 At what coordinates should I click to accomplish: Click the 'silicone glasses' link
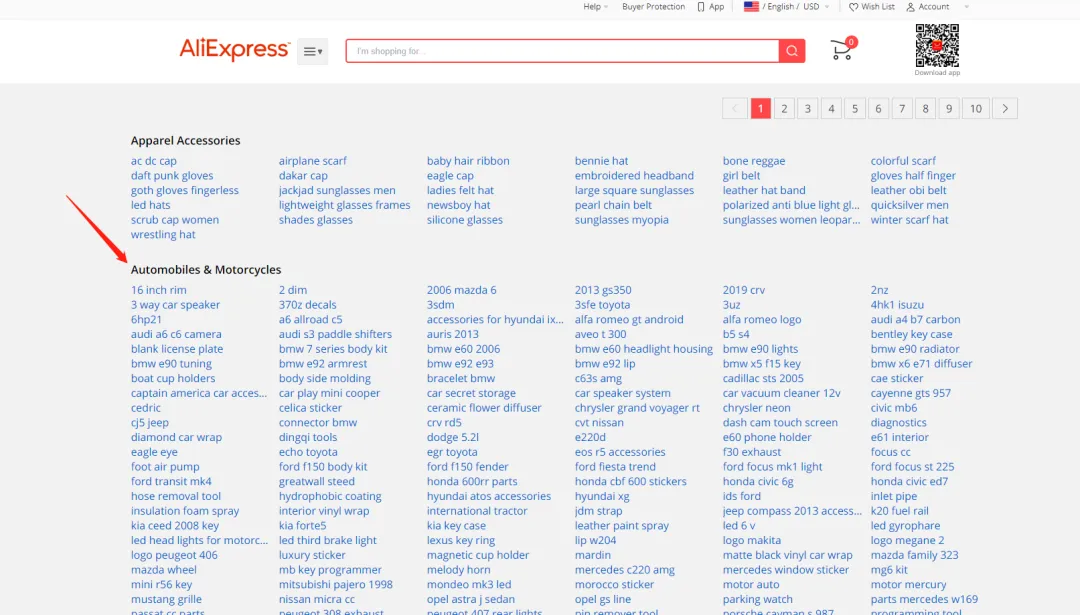pyautogui.click(x=465, y=220)
